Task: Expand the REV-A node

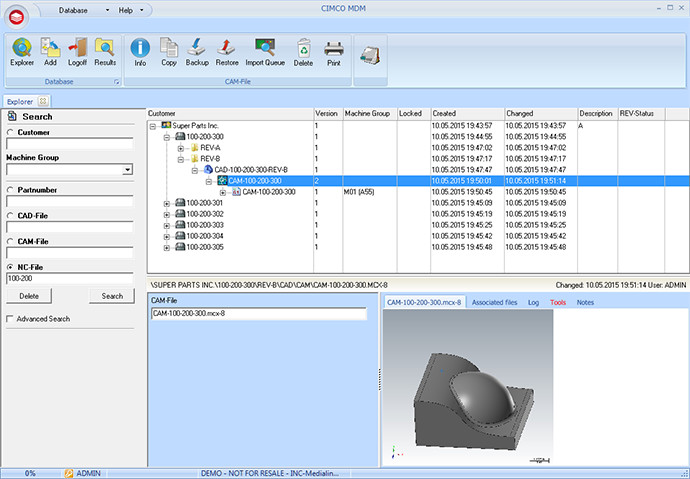Action: tap(181, 148)
